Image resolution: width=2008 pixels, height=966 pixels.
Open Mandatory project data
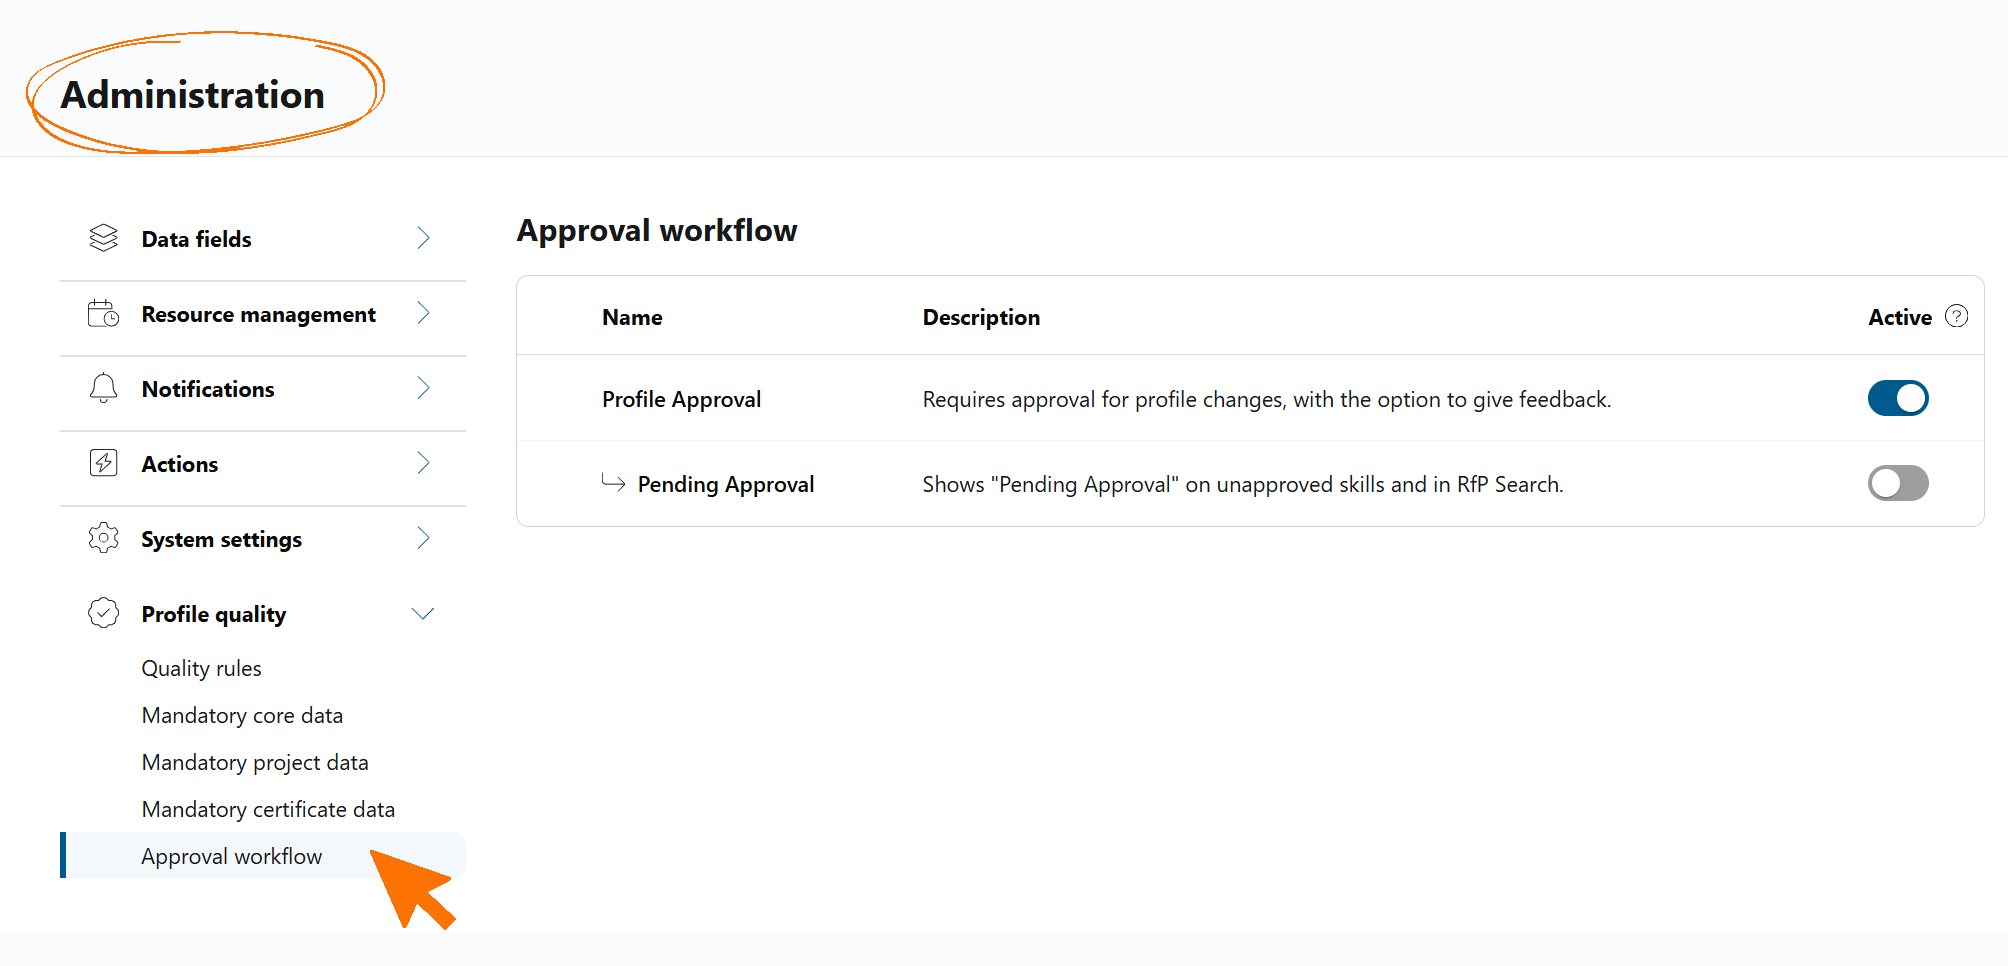click(255, 762)
